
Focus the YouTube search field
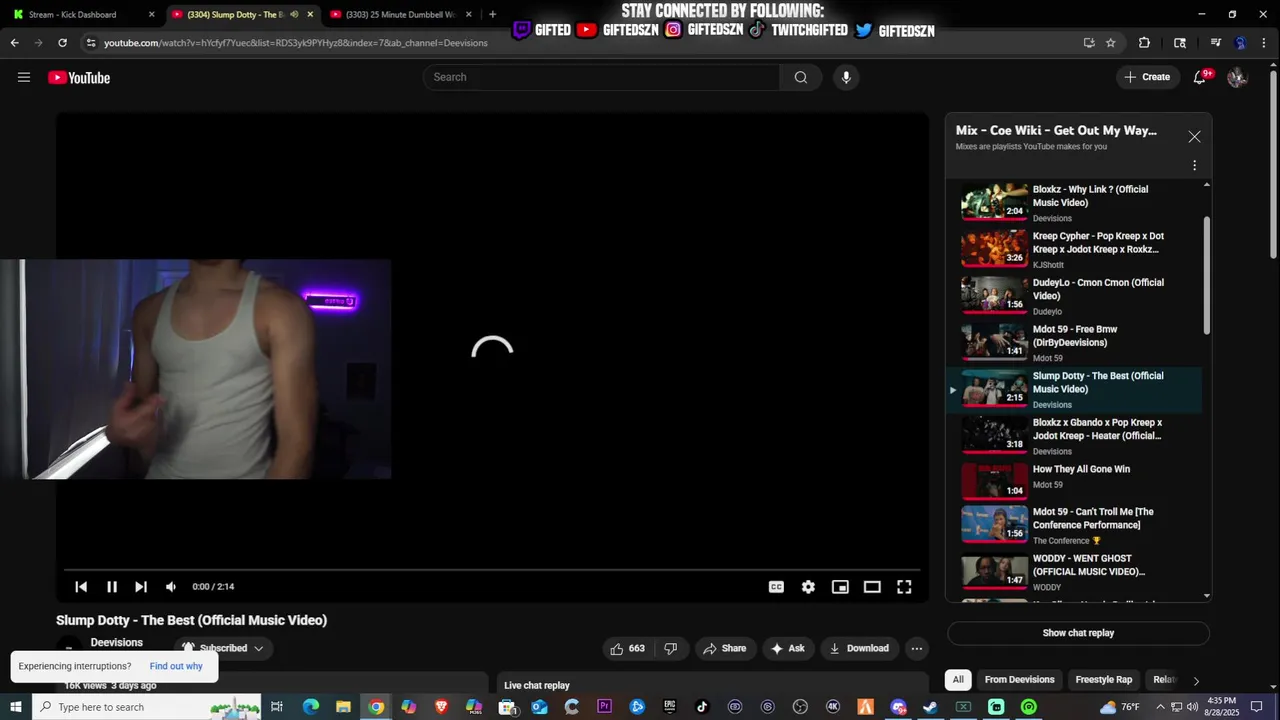602,77
